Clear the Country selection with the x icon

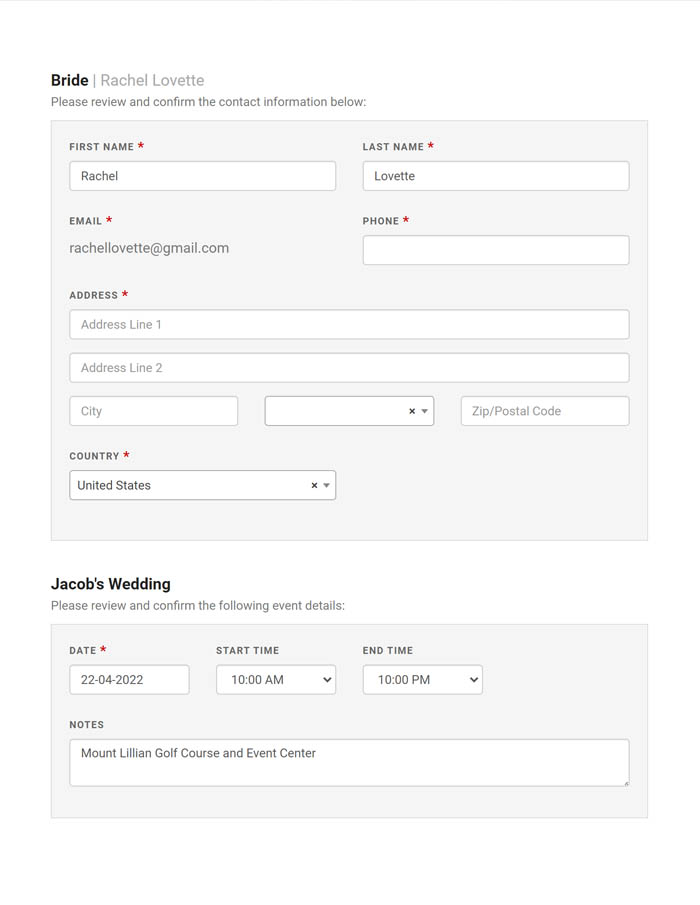coord(314,486)
